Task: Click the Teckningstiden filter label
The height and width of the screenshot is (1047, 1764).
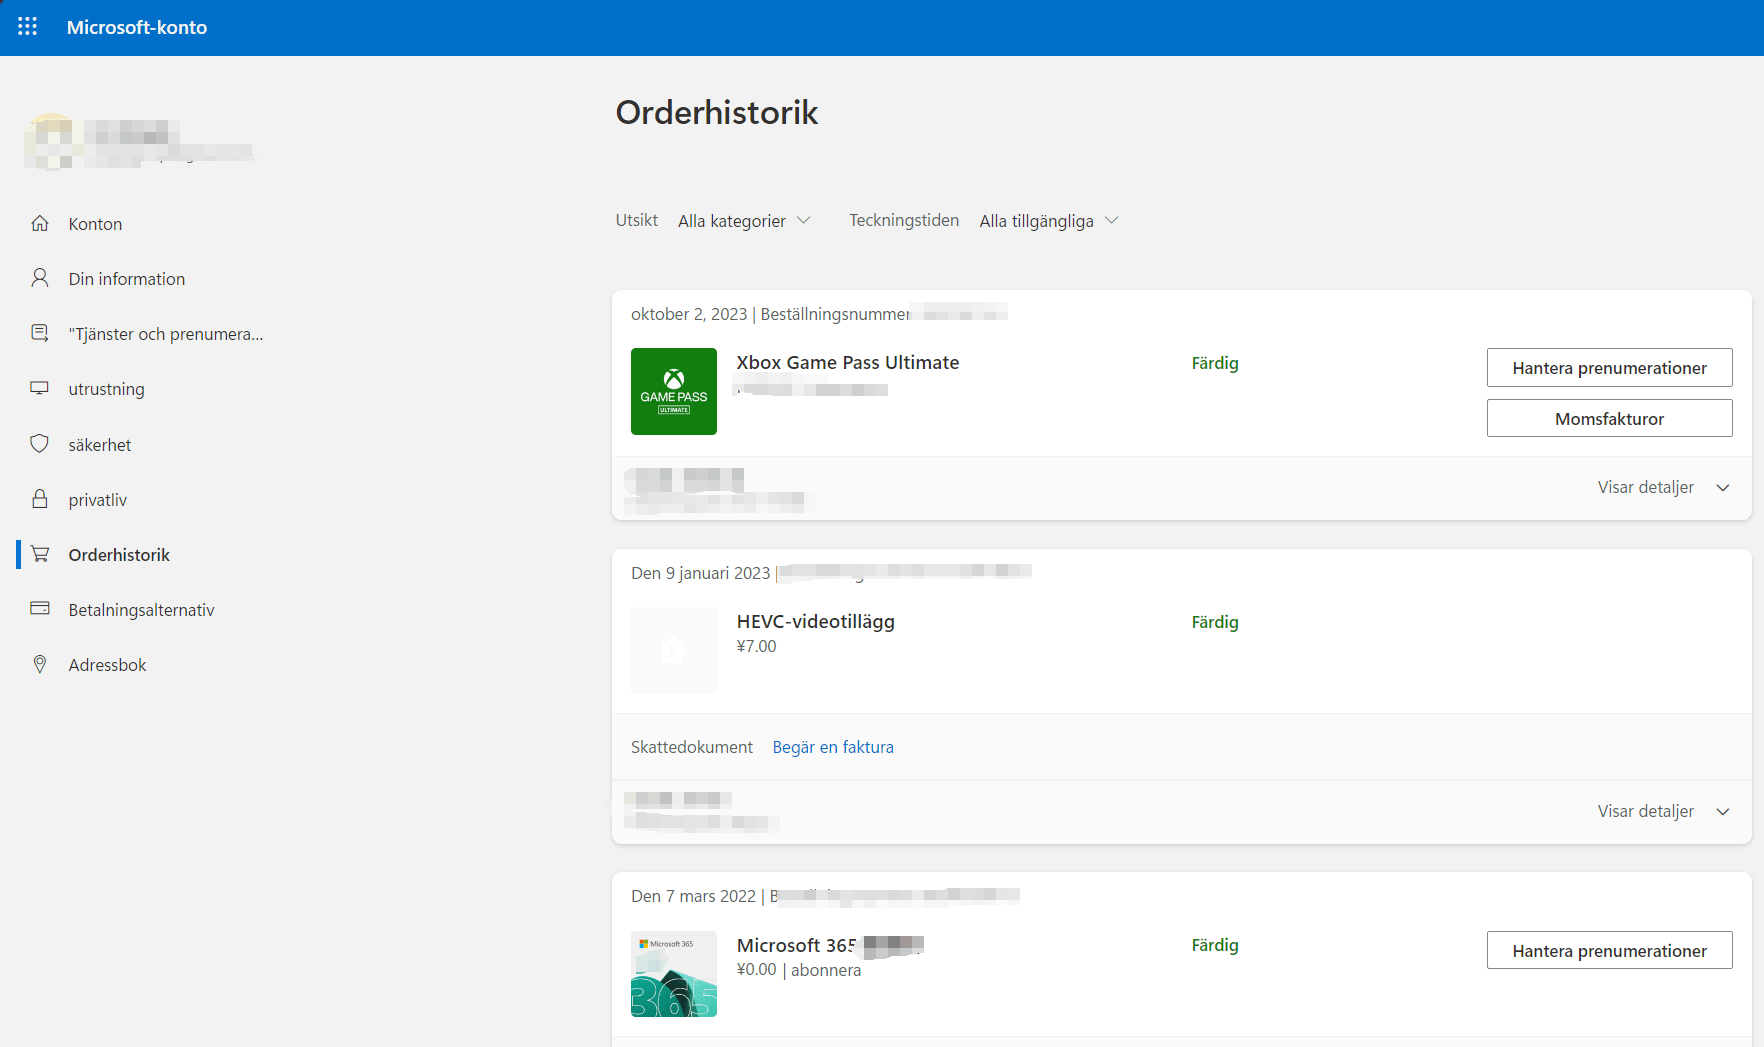Action: tap(904, 220)
